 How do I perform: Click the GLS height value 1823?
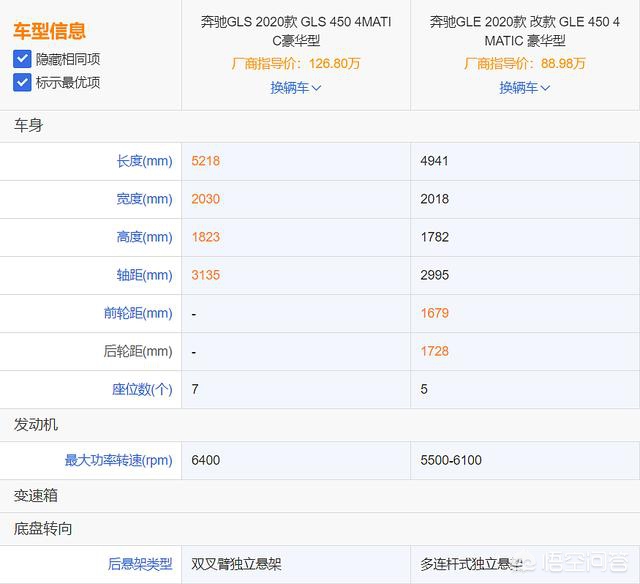coord(206,237)
